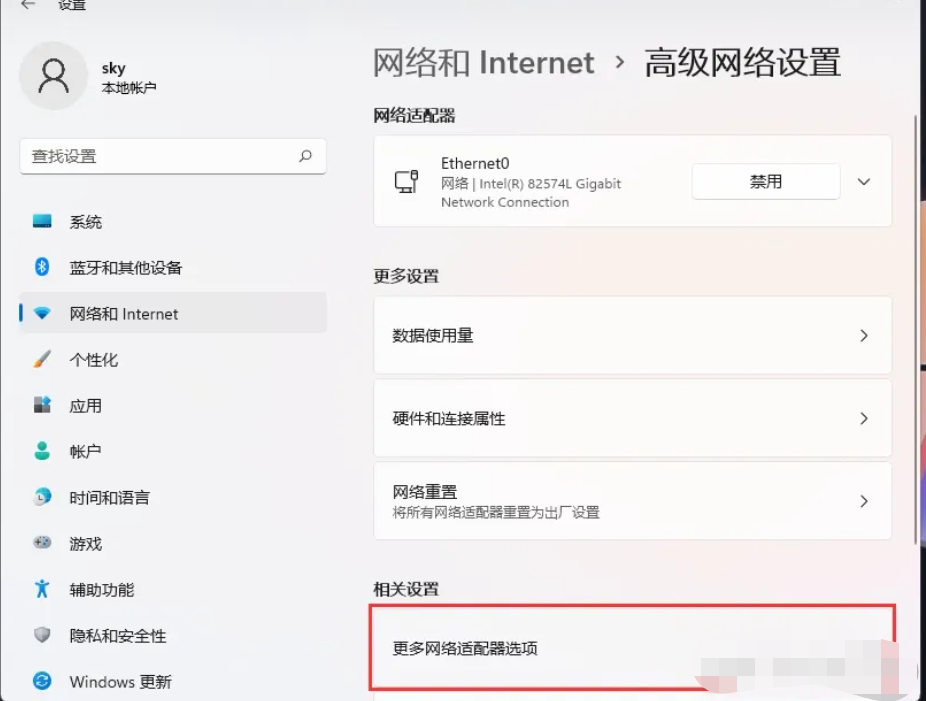Expand 硬件和连接属性
Image resolution: width=926 pixels, height=701 pixels.
click(x=863, y=418)
